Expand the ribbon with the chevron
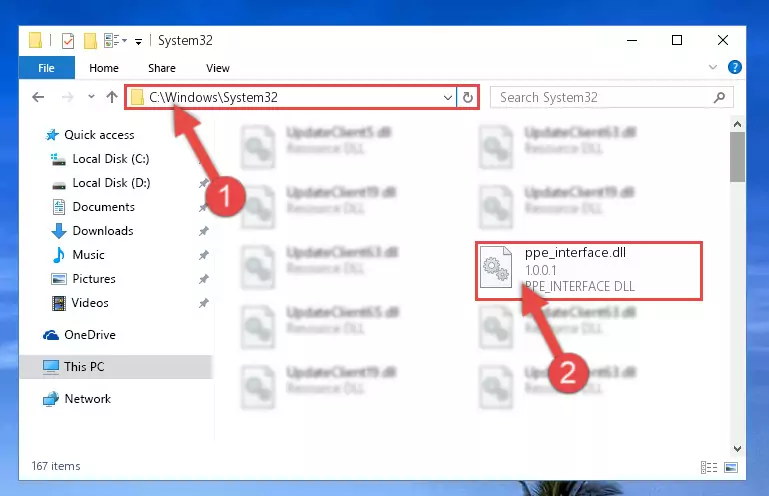Viewport: 769px width, 496px height. pos(713,67)
